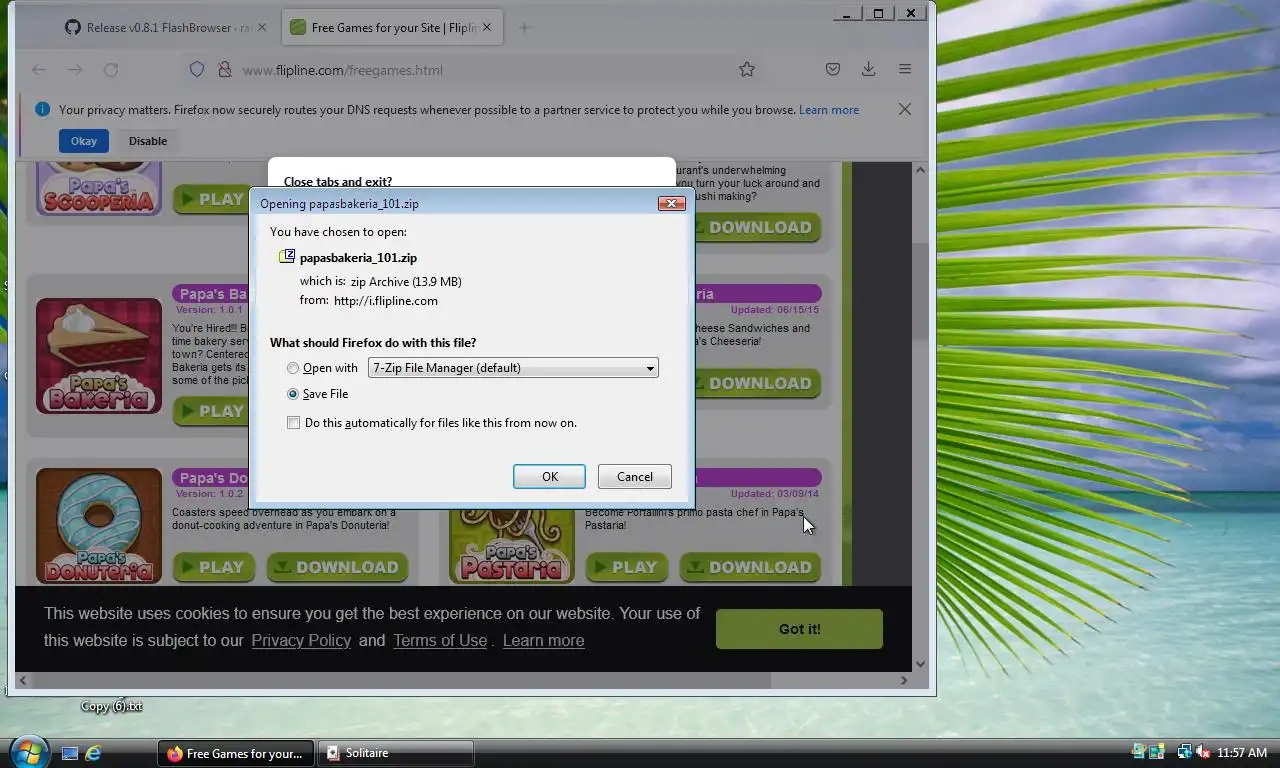The height and width of the screenshot is (768, 1280).
Task: Click the vertical scrollbar down arrow
Action: click(x=921, y=664)
